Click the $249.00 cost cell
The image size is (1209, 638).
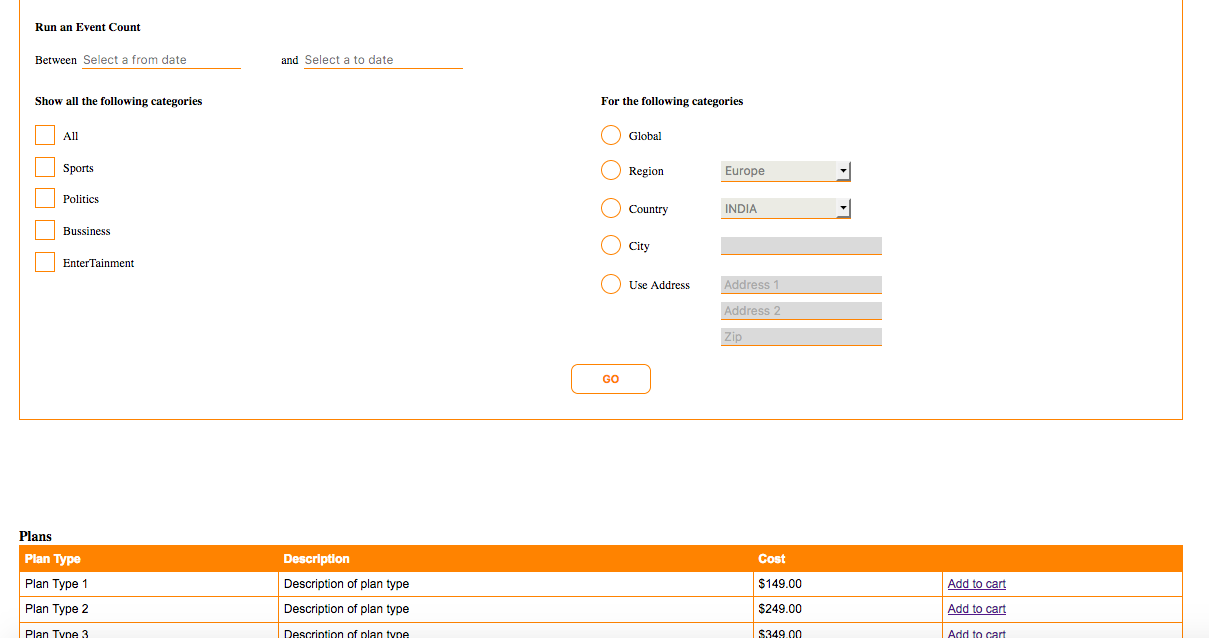coord(848,609)
